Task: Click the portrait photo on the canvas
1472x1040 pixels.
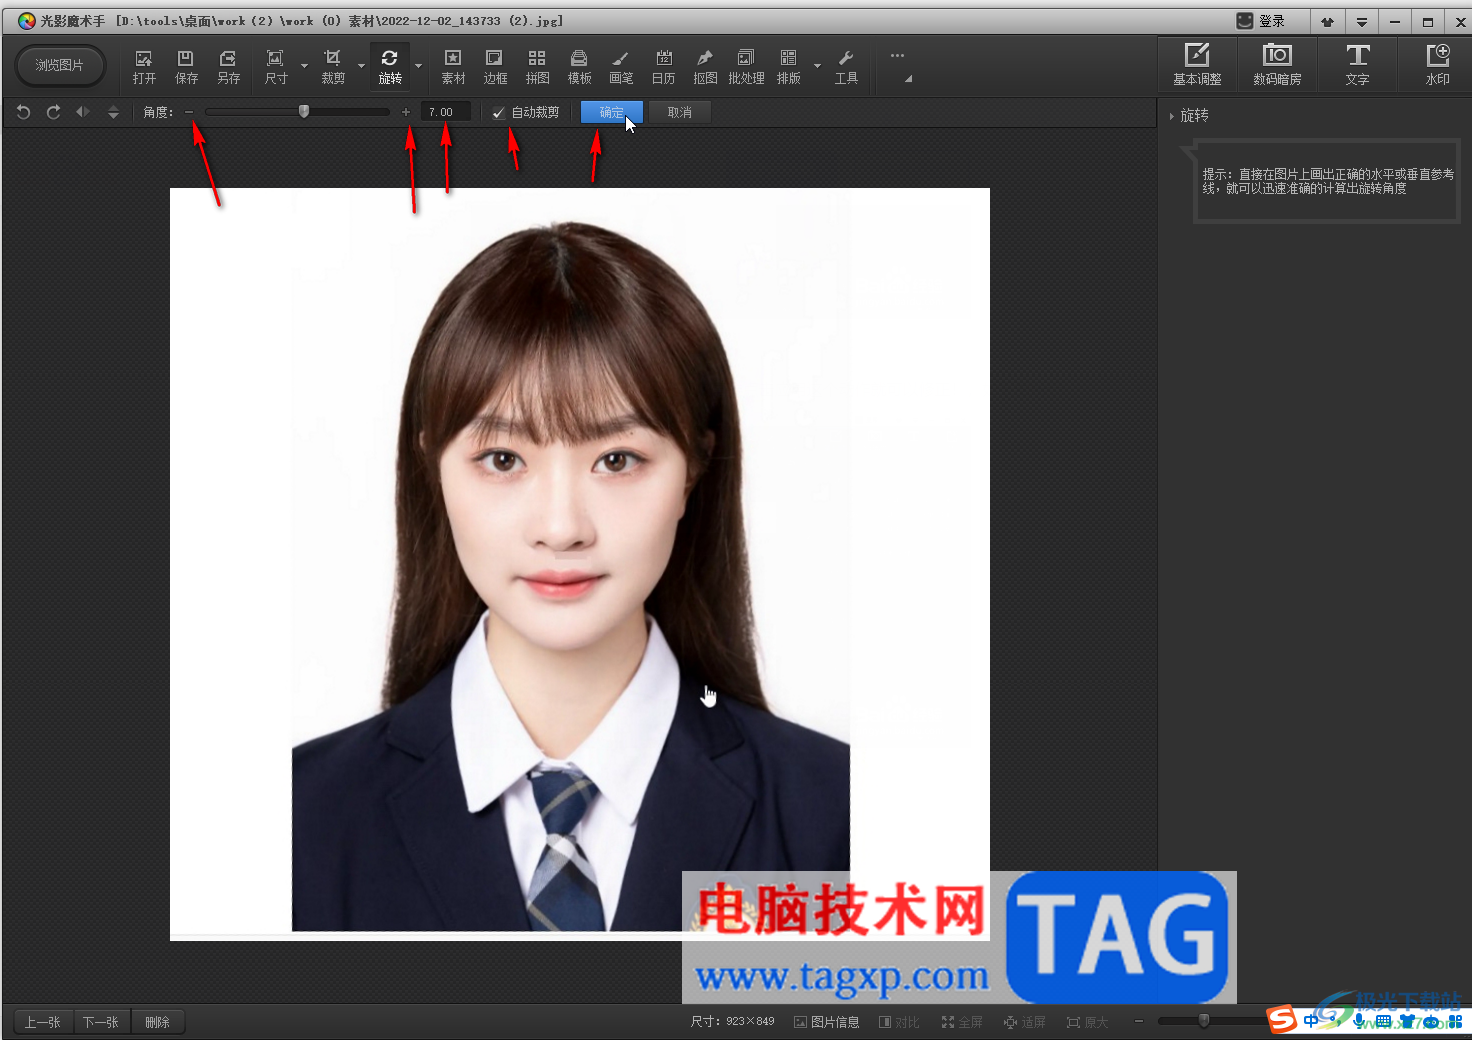Action: (x=580, y=564)
